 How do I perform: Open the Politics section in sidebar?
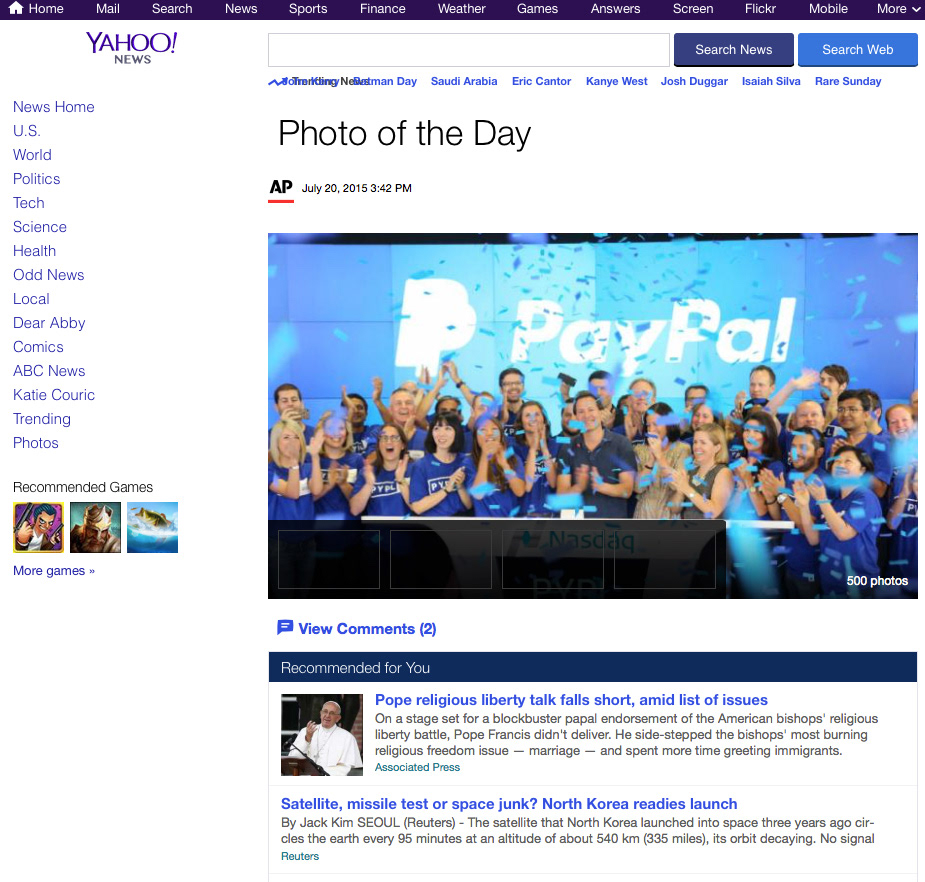[37, 179]
